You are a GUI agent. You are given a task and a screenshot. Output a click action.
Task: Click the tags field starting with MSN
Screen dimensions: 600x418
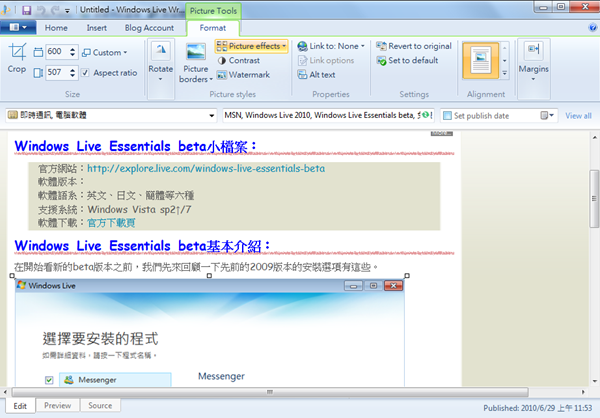328,115
